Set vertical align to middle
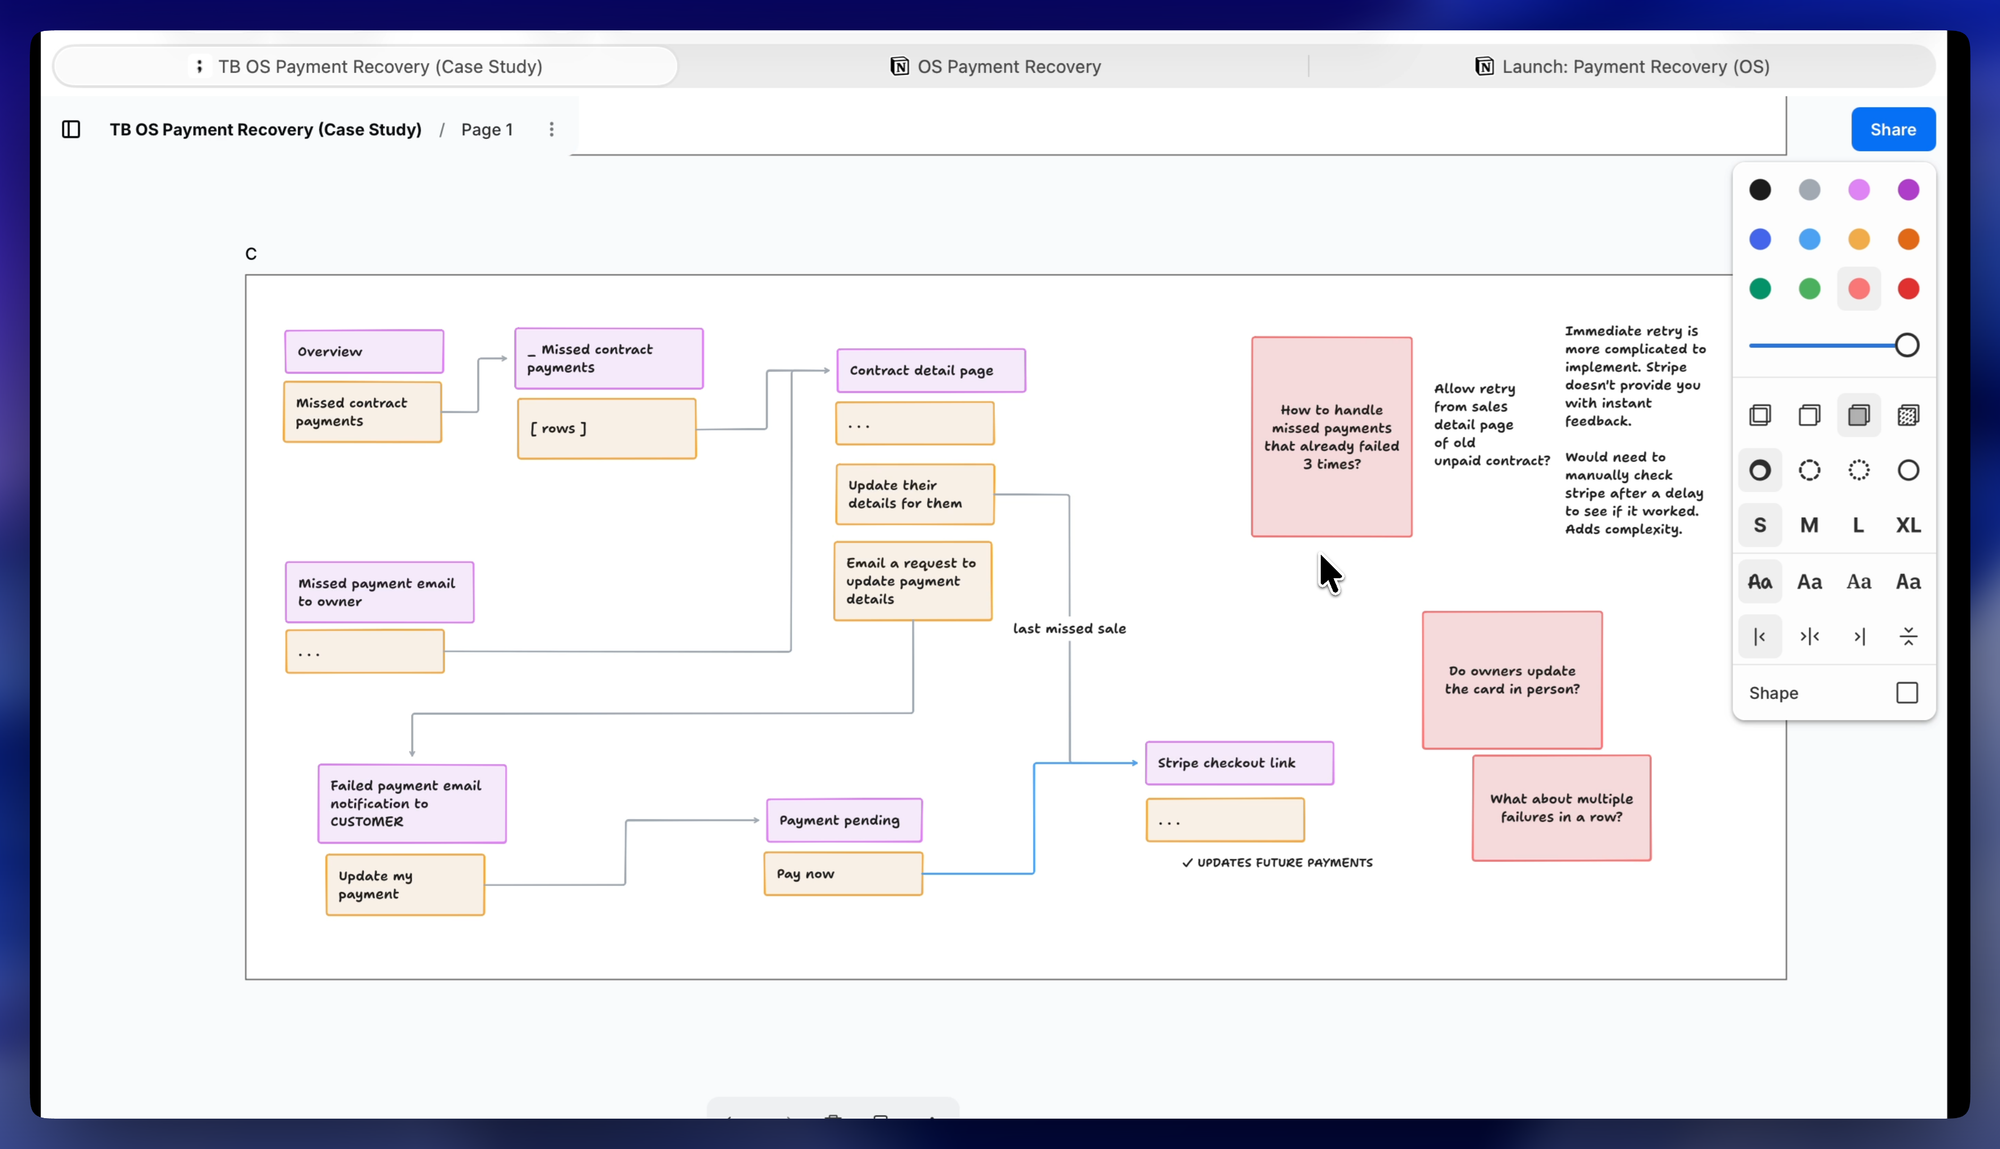Image resolution: width=2000 pixels, height=1149 pixels. (x=1908, y=636)
